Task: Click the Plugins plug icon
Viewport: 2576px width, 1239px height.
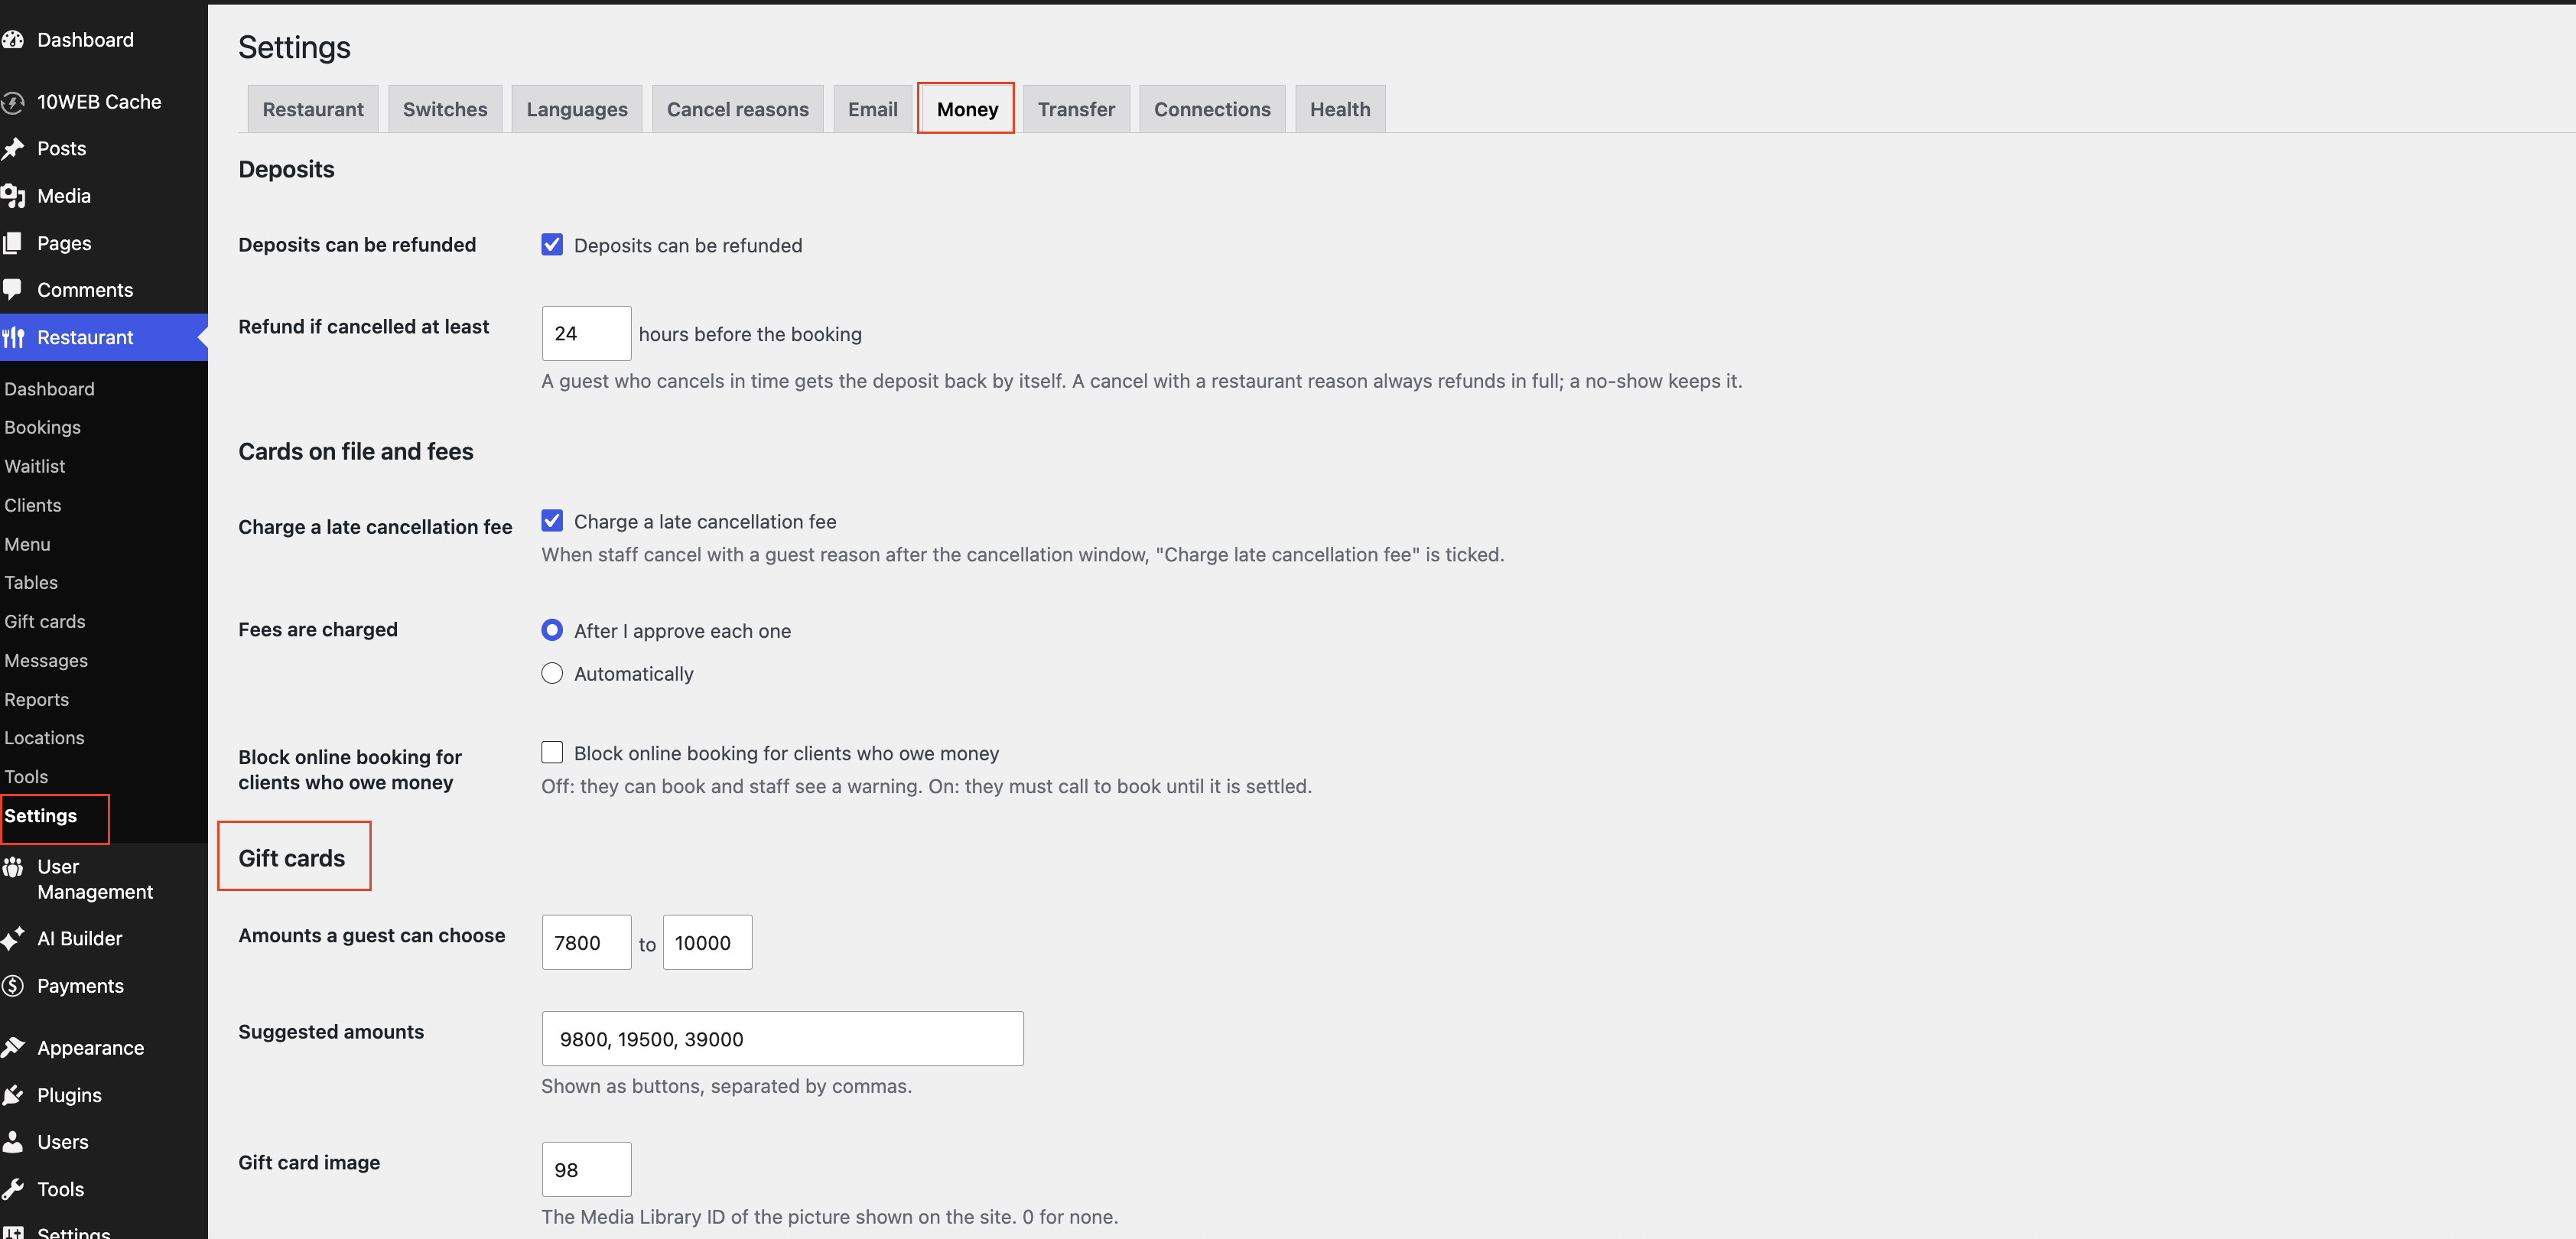Action: (13, 1095)
